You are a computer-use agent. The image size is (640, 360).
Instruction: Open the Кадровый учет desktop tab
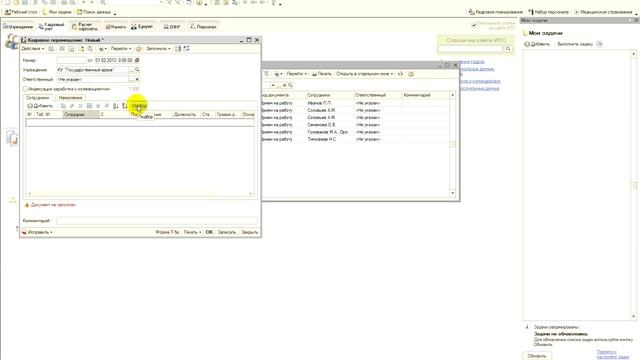(x=51, y=27)
